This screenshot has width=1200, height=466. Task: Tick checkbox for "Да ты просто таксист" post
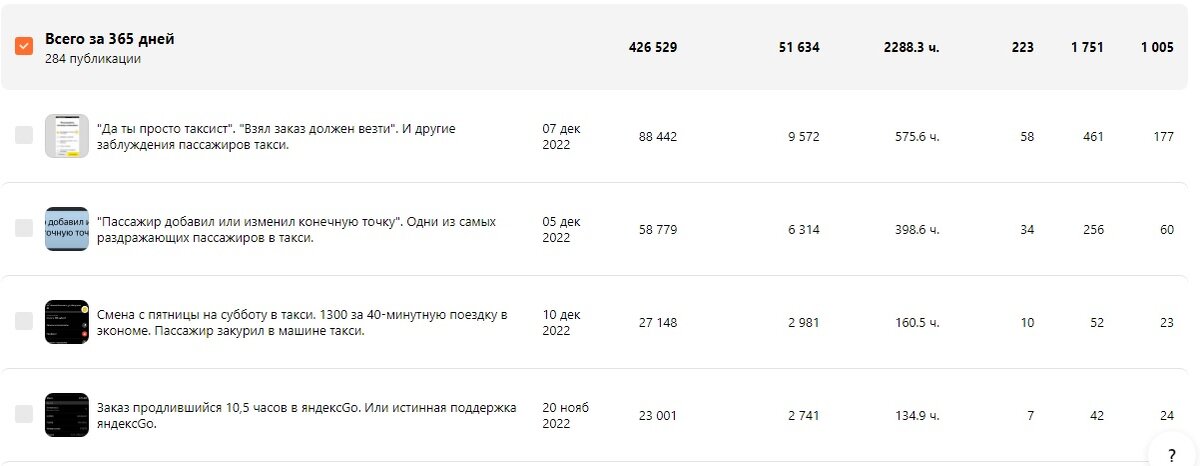[x=24, y=136]
